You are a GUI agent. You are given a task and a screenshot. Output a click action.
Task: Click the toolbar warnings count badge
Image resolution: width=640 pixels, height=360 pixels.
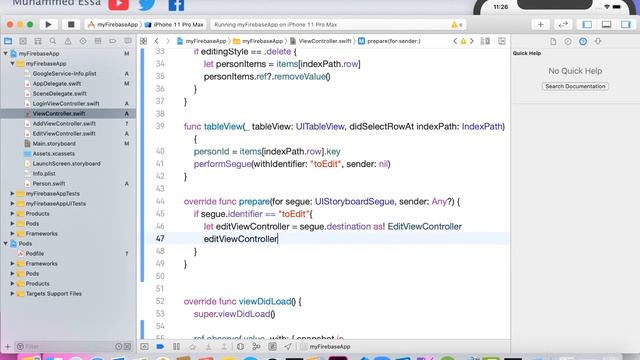(457, 24)
